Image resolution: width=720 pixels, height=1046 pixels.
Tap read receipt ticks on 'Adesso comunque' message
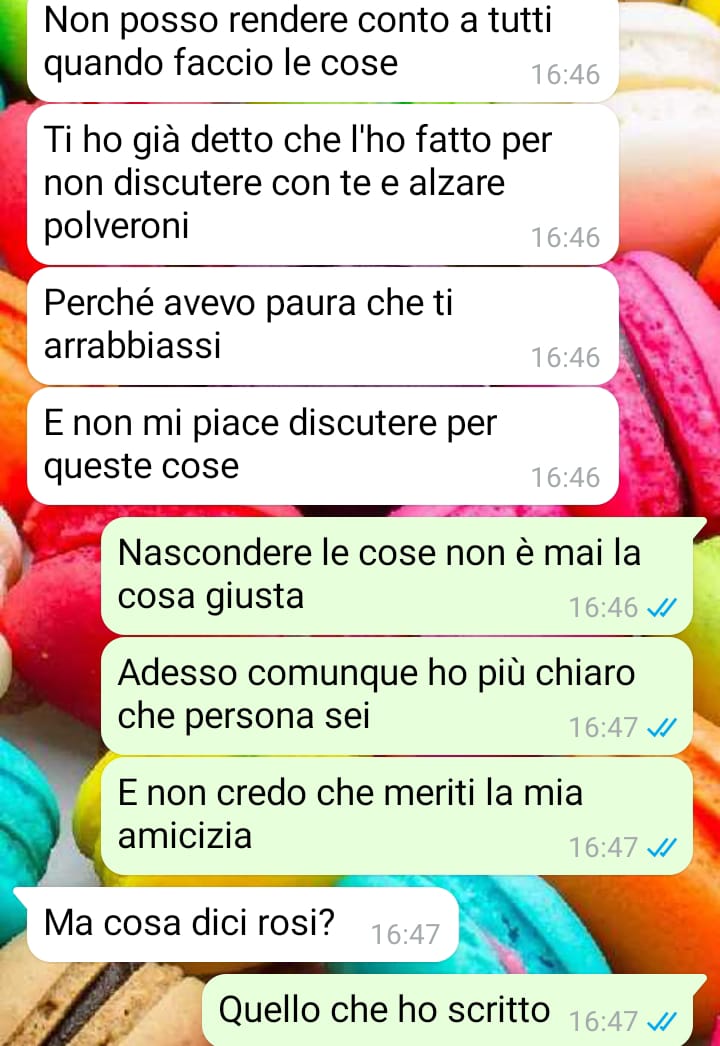(662, 727)
